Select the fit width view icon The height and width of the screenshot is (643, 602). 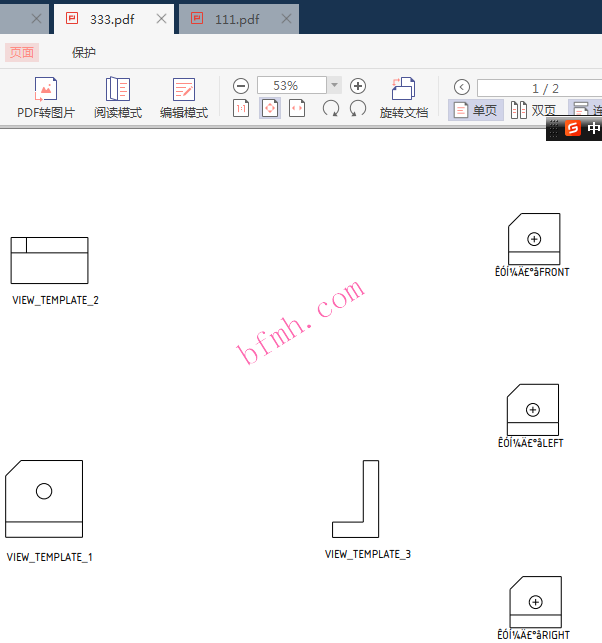point(297,109)
